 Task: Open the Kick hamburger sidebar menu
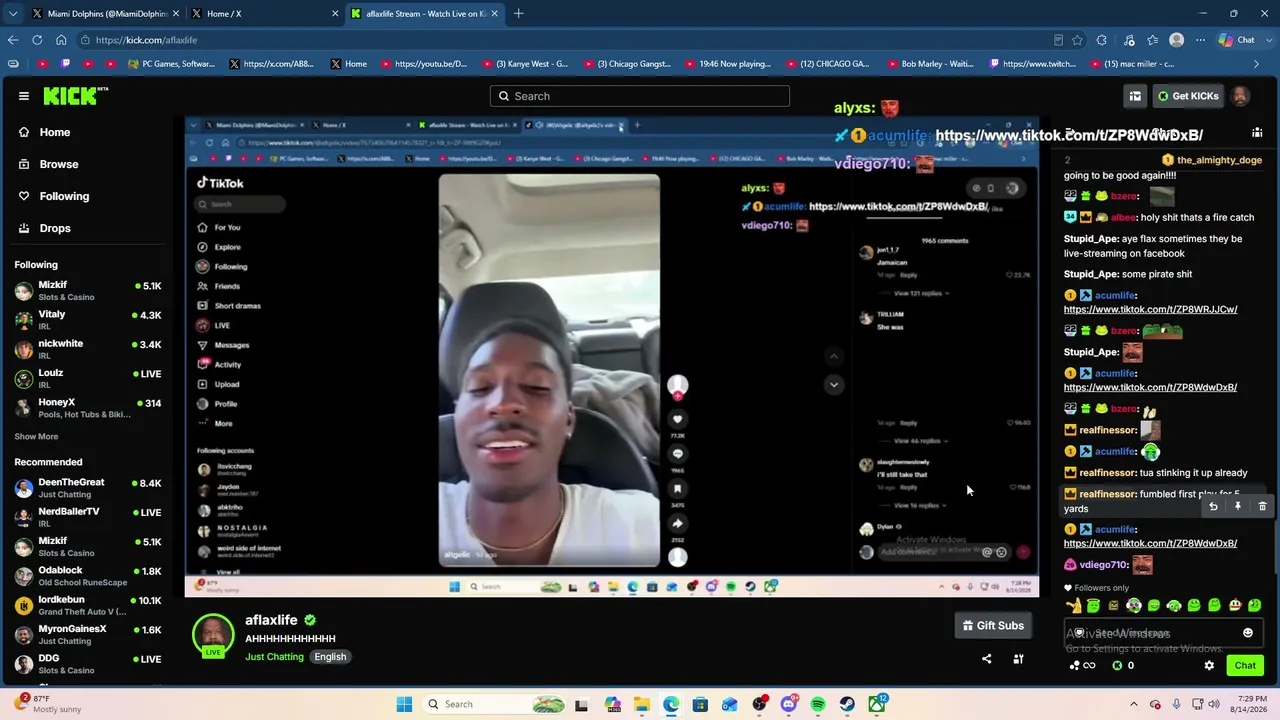pyautogui.click(x=24, y=96)
